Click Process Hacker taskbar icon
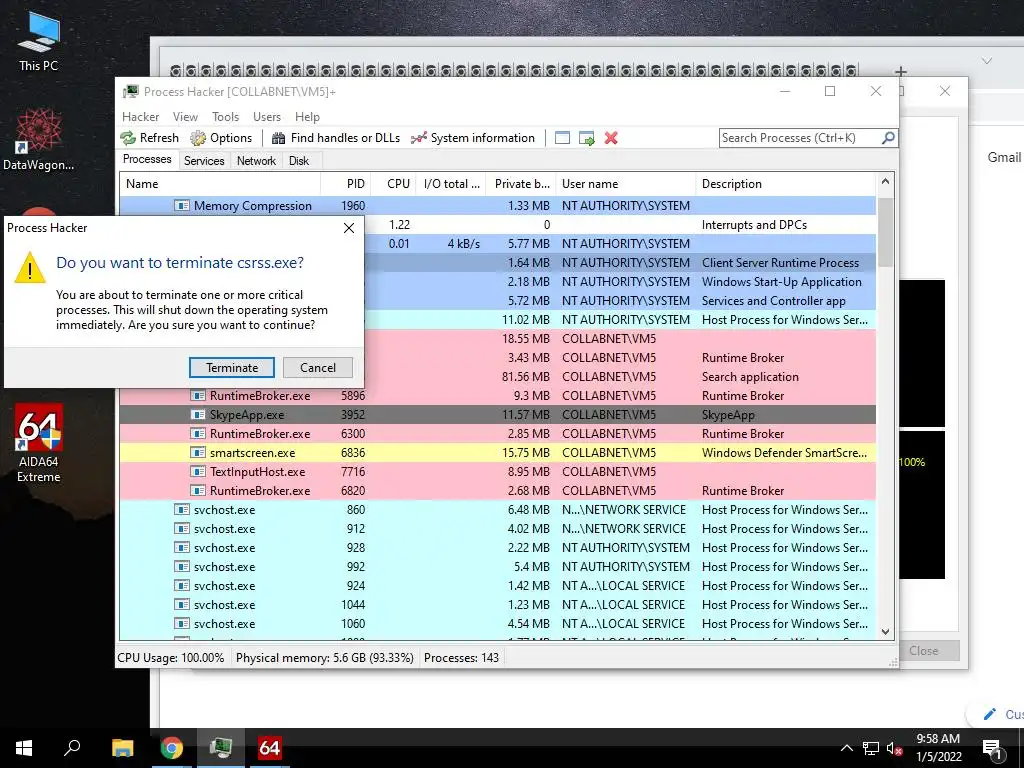1024x768 pixels. pos(221,748)
